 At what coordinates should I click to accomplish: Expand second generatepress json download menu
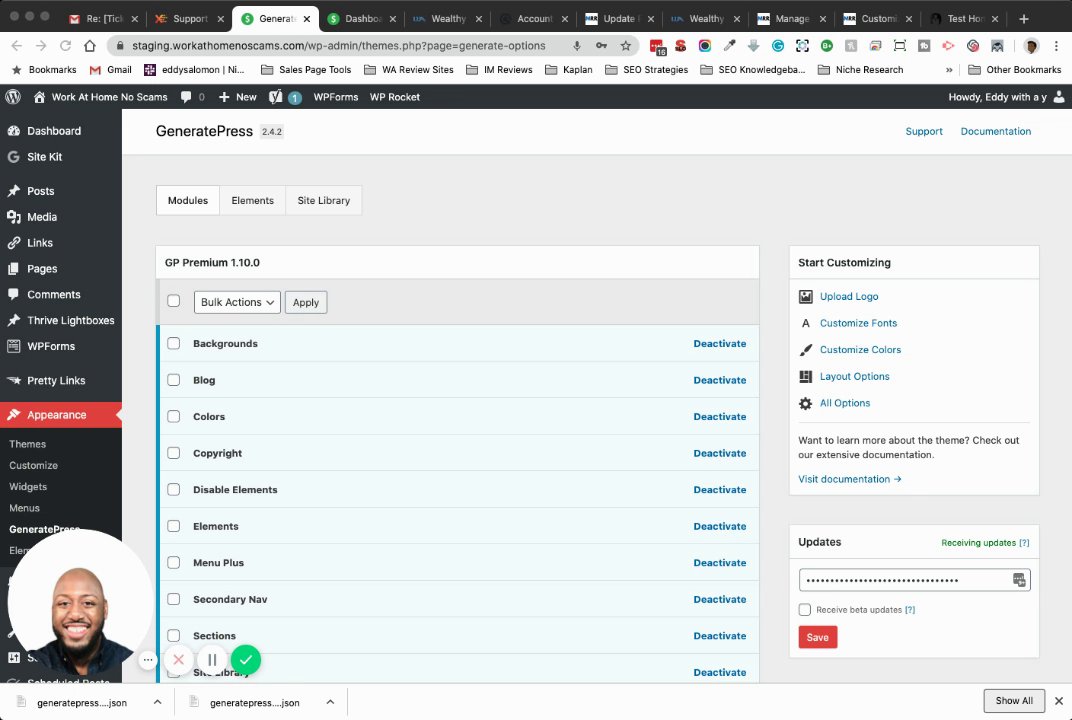(330, 702)
